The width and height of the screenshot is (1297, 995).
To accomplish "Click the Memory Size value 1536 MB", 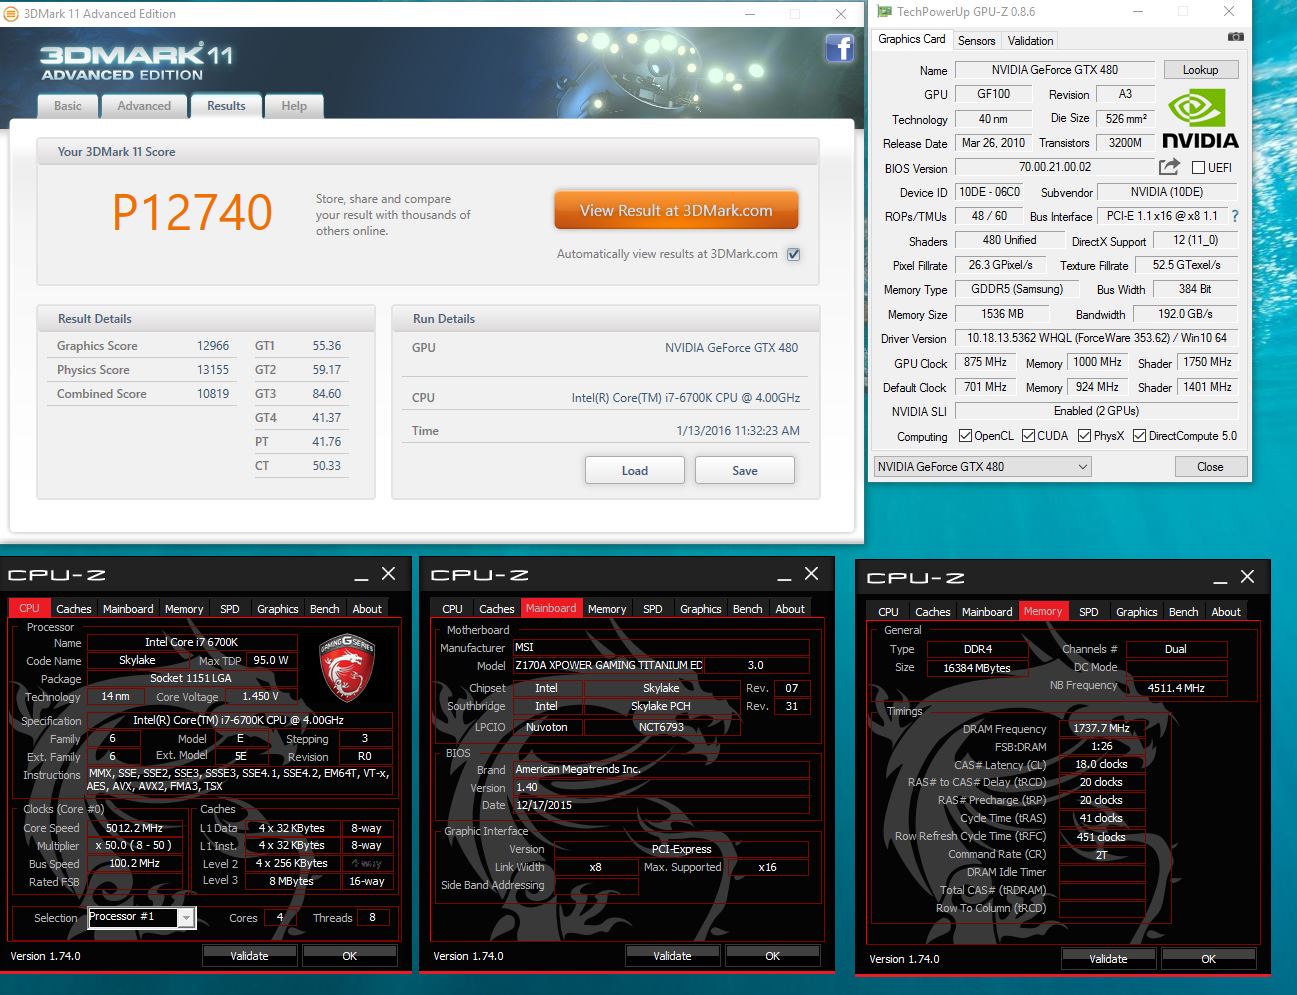I will [x=1002, y=314].
